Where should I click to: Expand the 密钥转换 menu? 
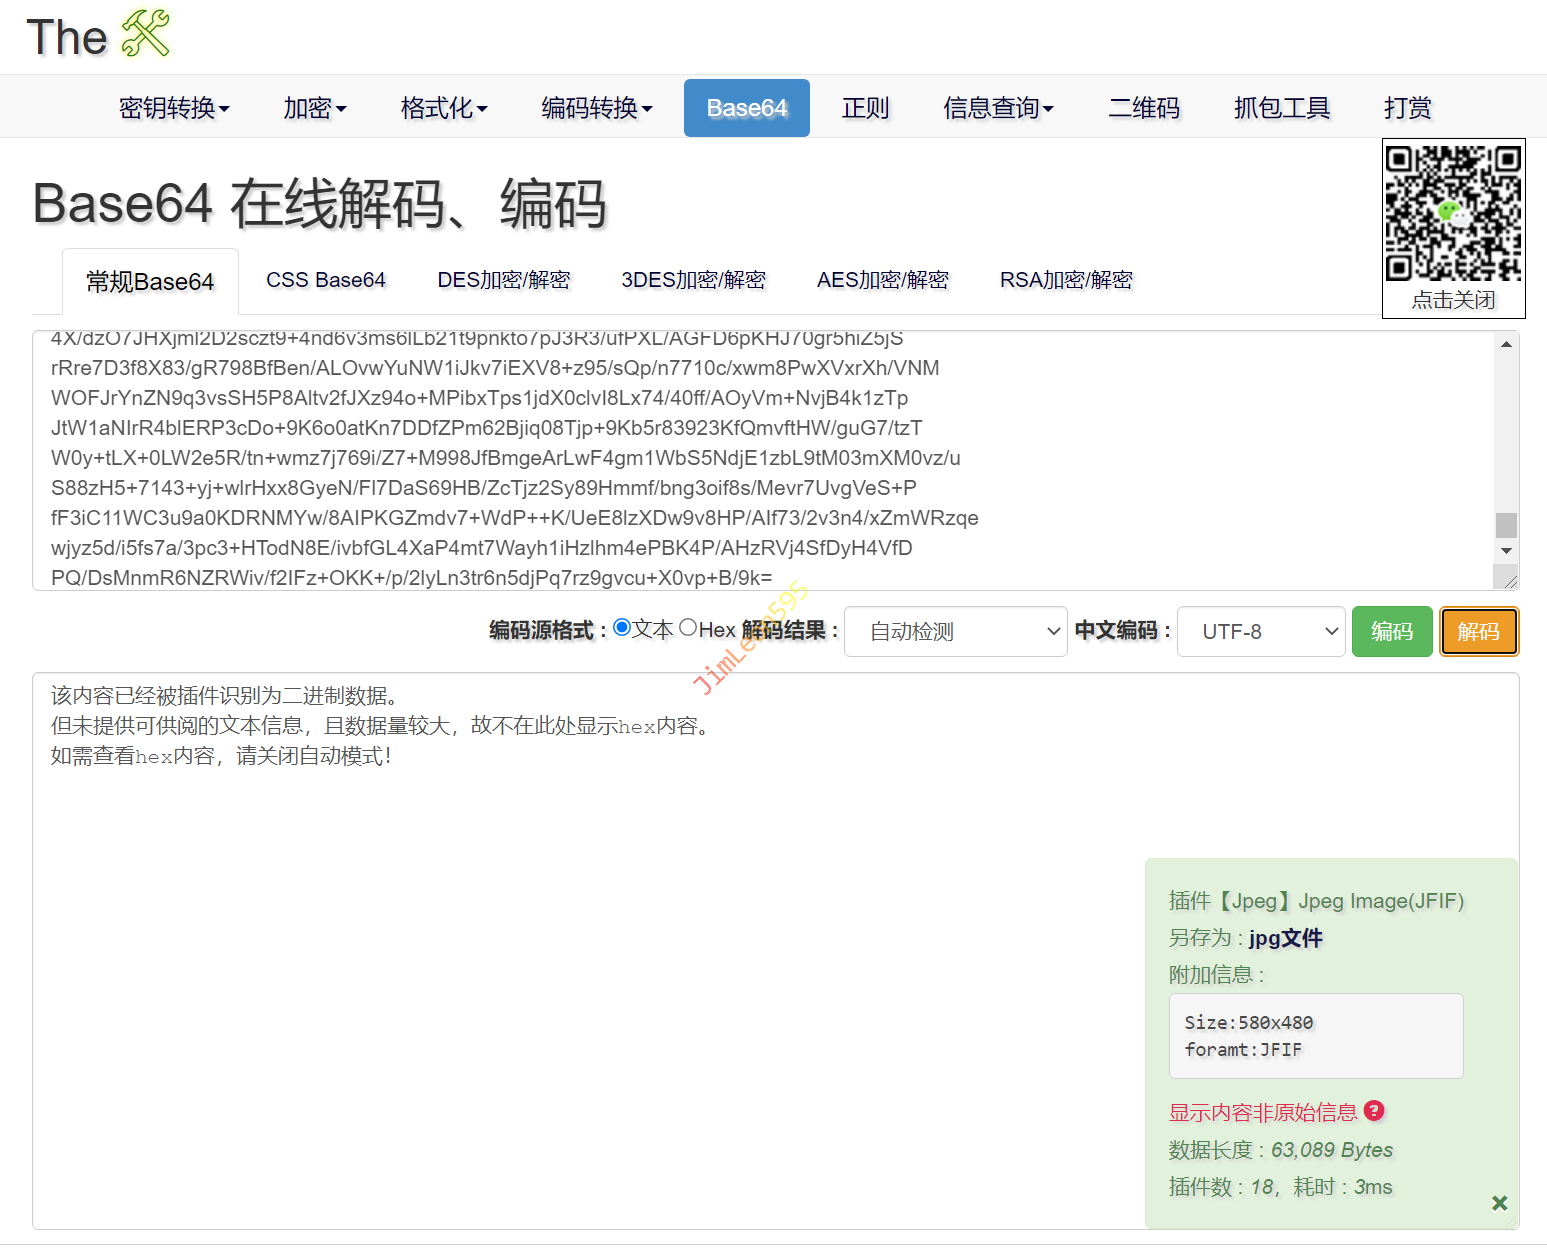(174, 108)
